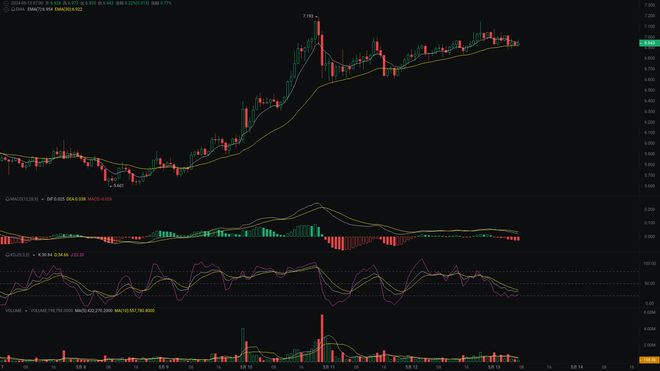Click the EMA indicator settings icon
Viewport: 660px width, 371px height.
(x=13, y=9)
